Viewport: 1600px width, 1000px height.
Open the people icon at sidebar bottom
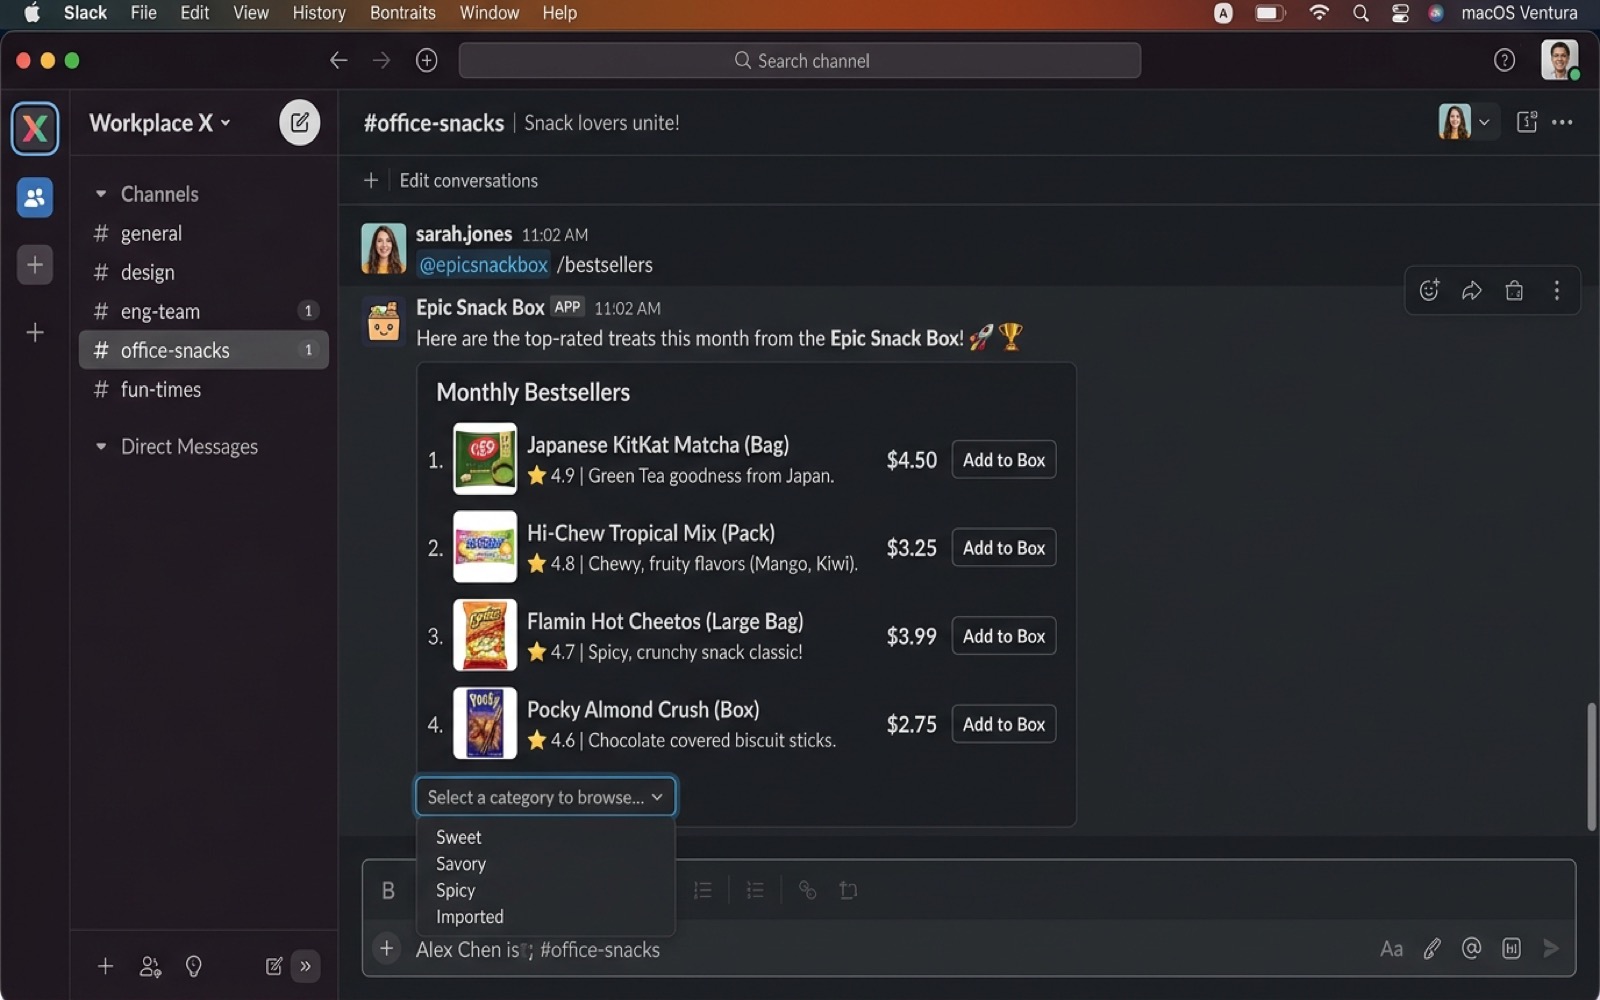150,966
